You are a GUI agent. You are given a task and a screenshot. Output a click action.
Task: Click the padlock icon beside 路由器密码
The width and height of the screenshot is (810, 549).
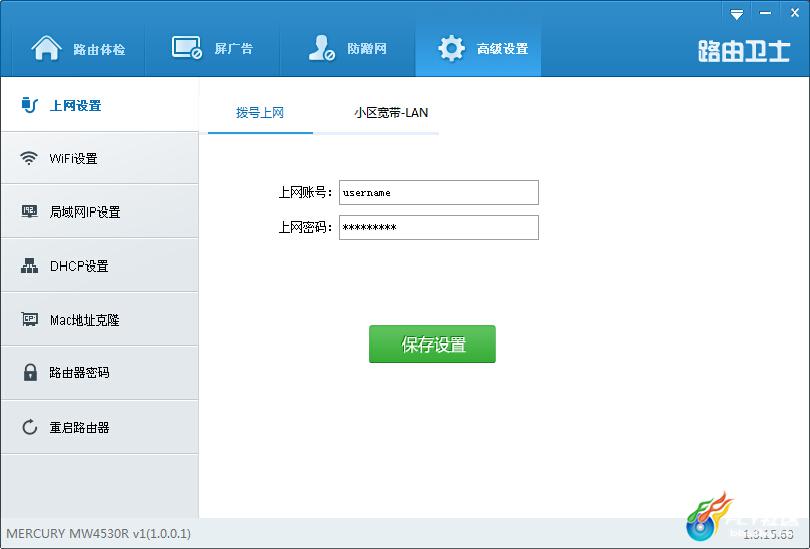point(30,372)
